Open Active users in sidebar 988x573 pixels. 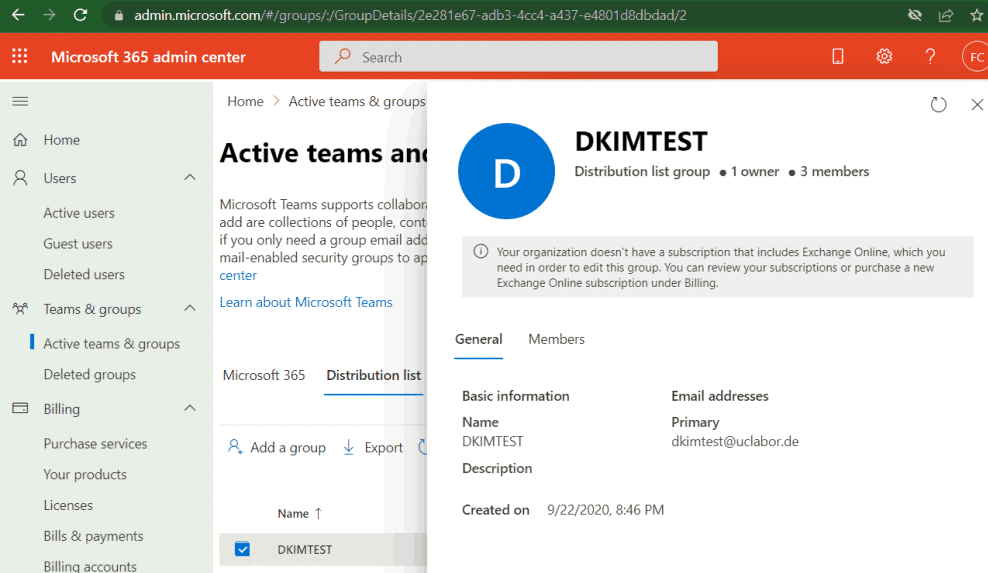[x=79, y=213]
